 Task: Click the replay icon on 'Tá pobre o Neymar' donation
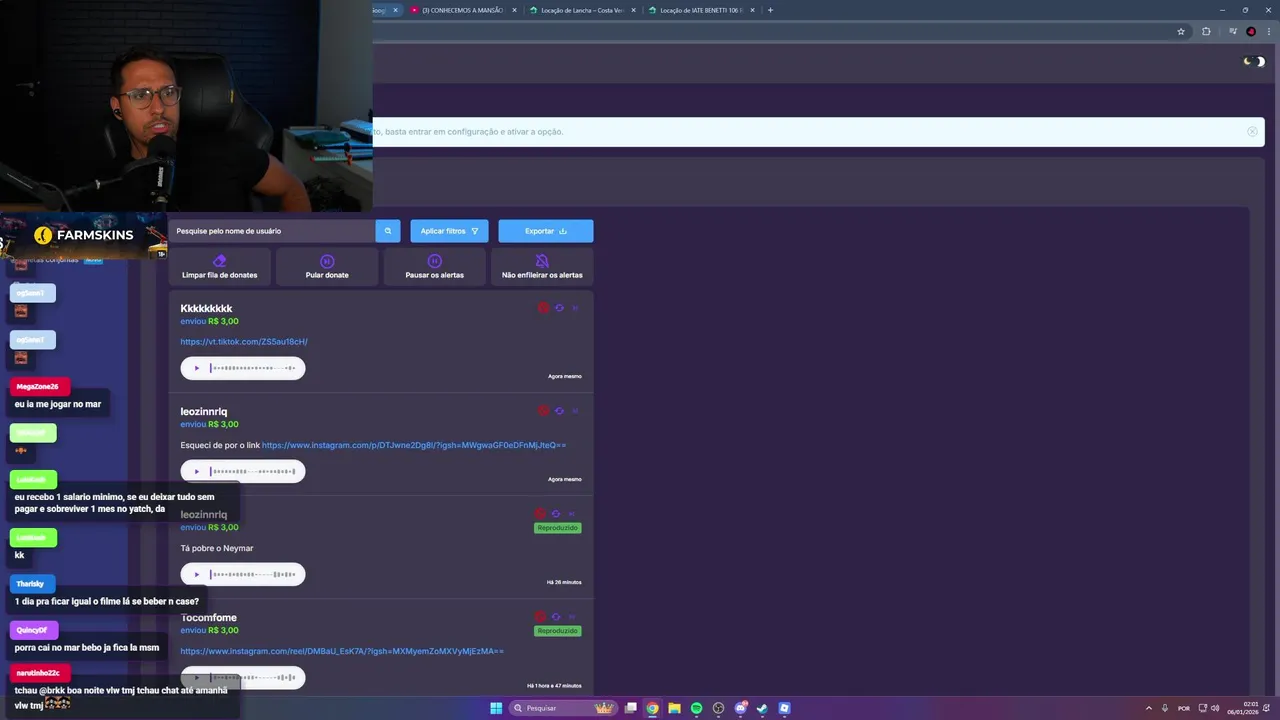coord(556,514)
